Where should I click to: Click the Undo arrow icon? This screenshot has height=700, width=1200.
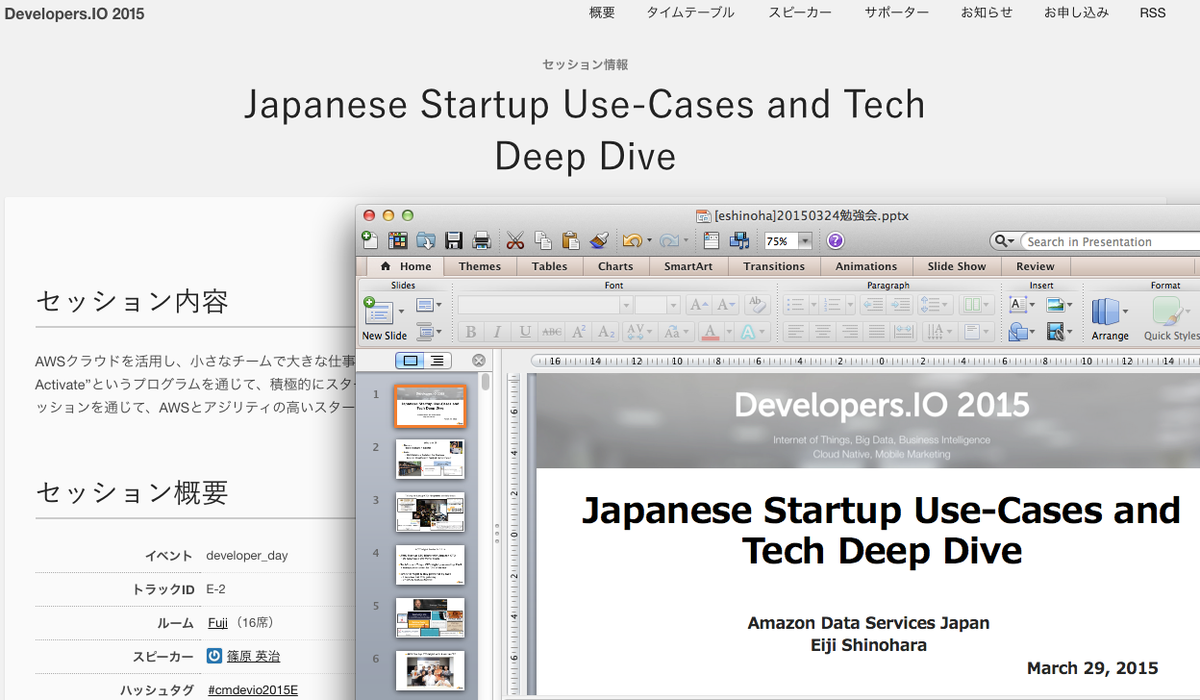click(632, 241)
